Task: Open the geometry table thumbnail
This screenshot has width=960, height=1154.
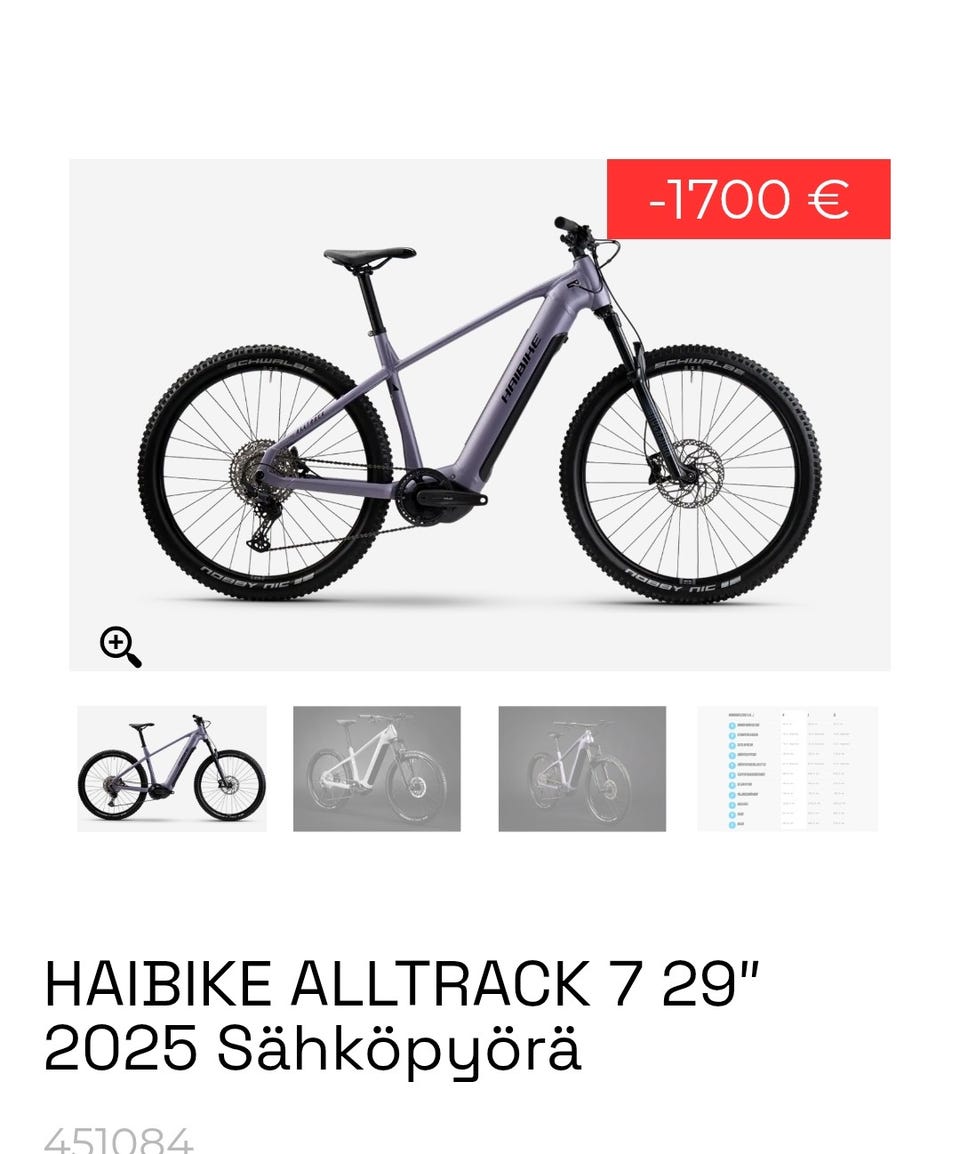Action: click(787, 768)
